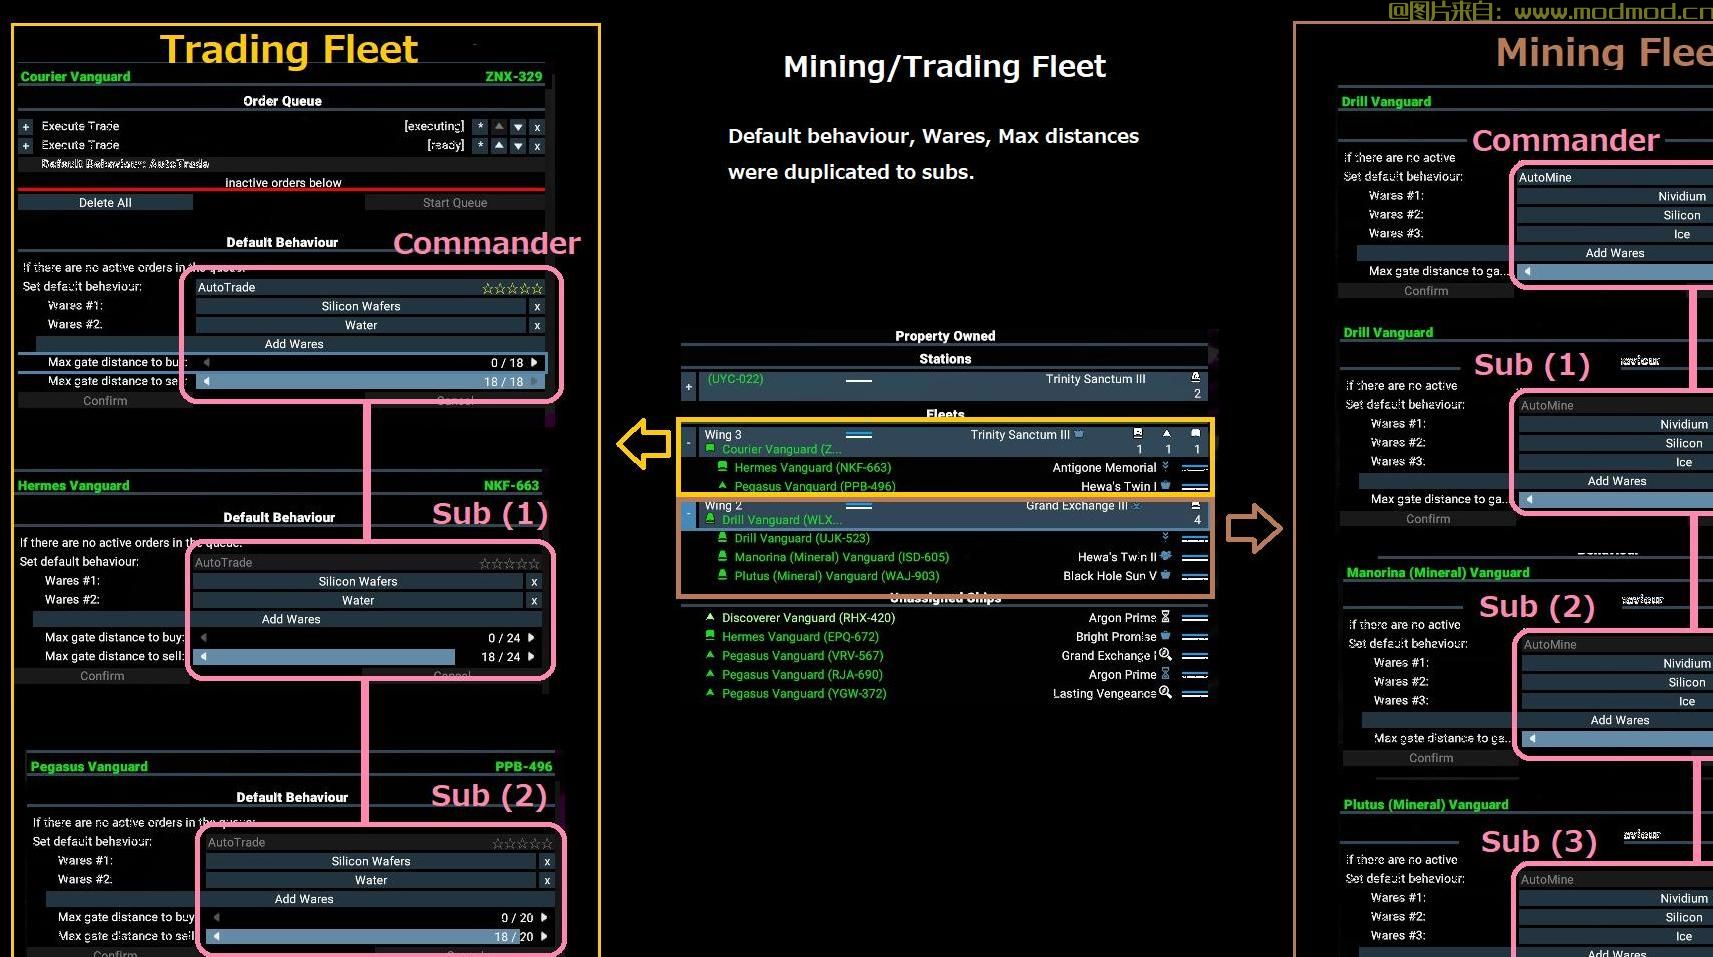The height and width of the screenshot is (957, 1713).
Task: Select Hermes Vanguard (EPQ-672) unassigned ship
Action: (955, 637)
